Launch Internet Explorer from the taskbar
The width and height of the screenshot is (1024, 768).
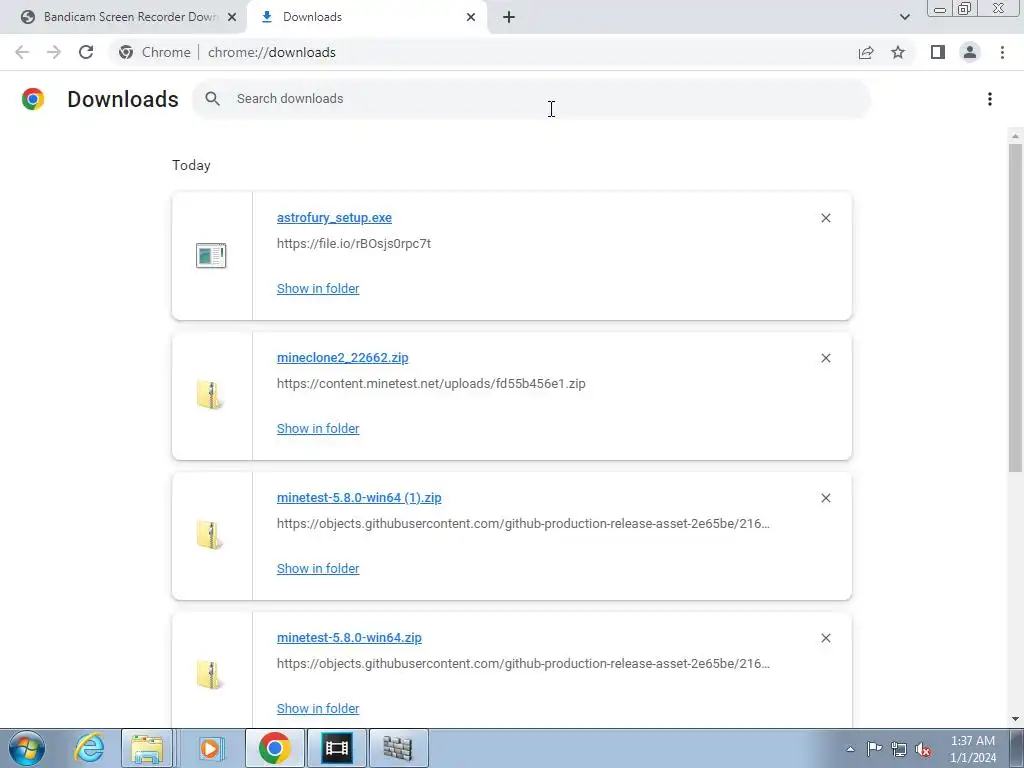(x=89, y=748)
